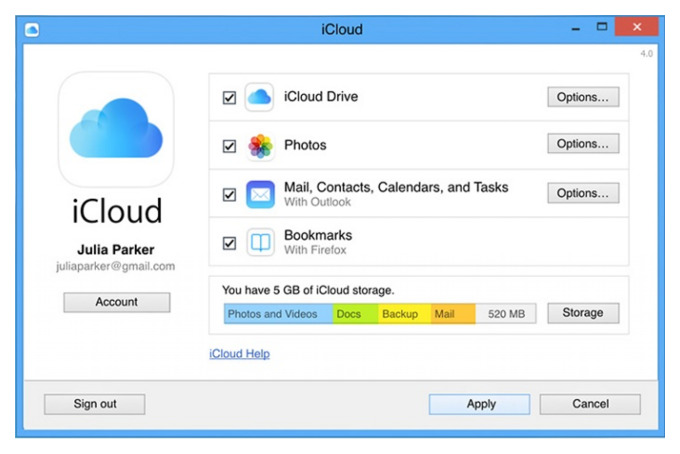Open Options for Photos
This screenshot has height=454, width=680.
click(x=583, y=144)
